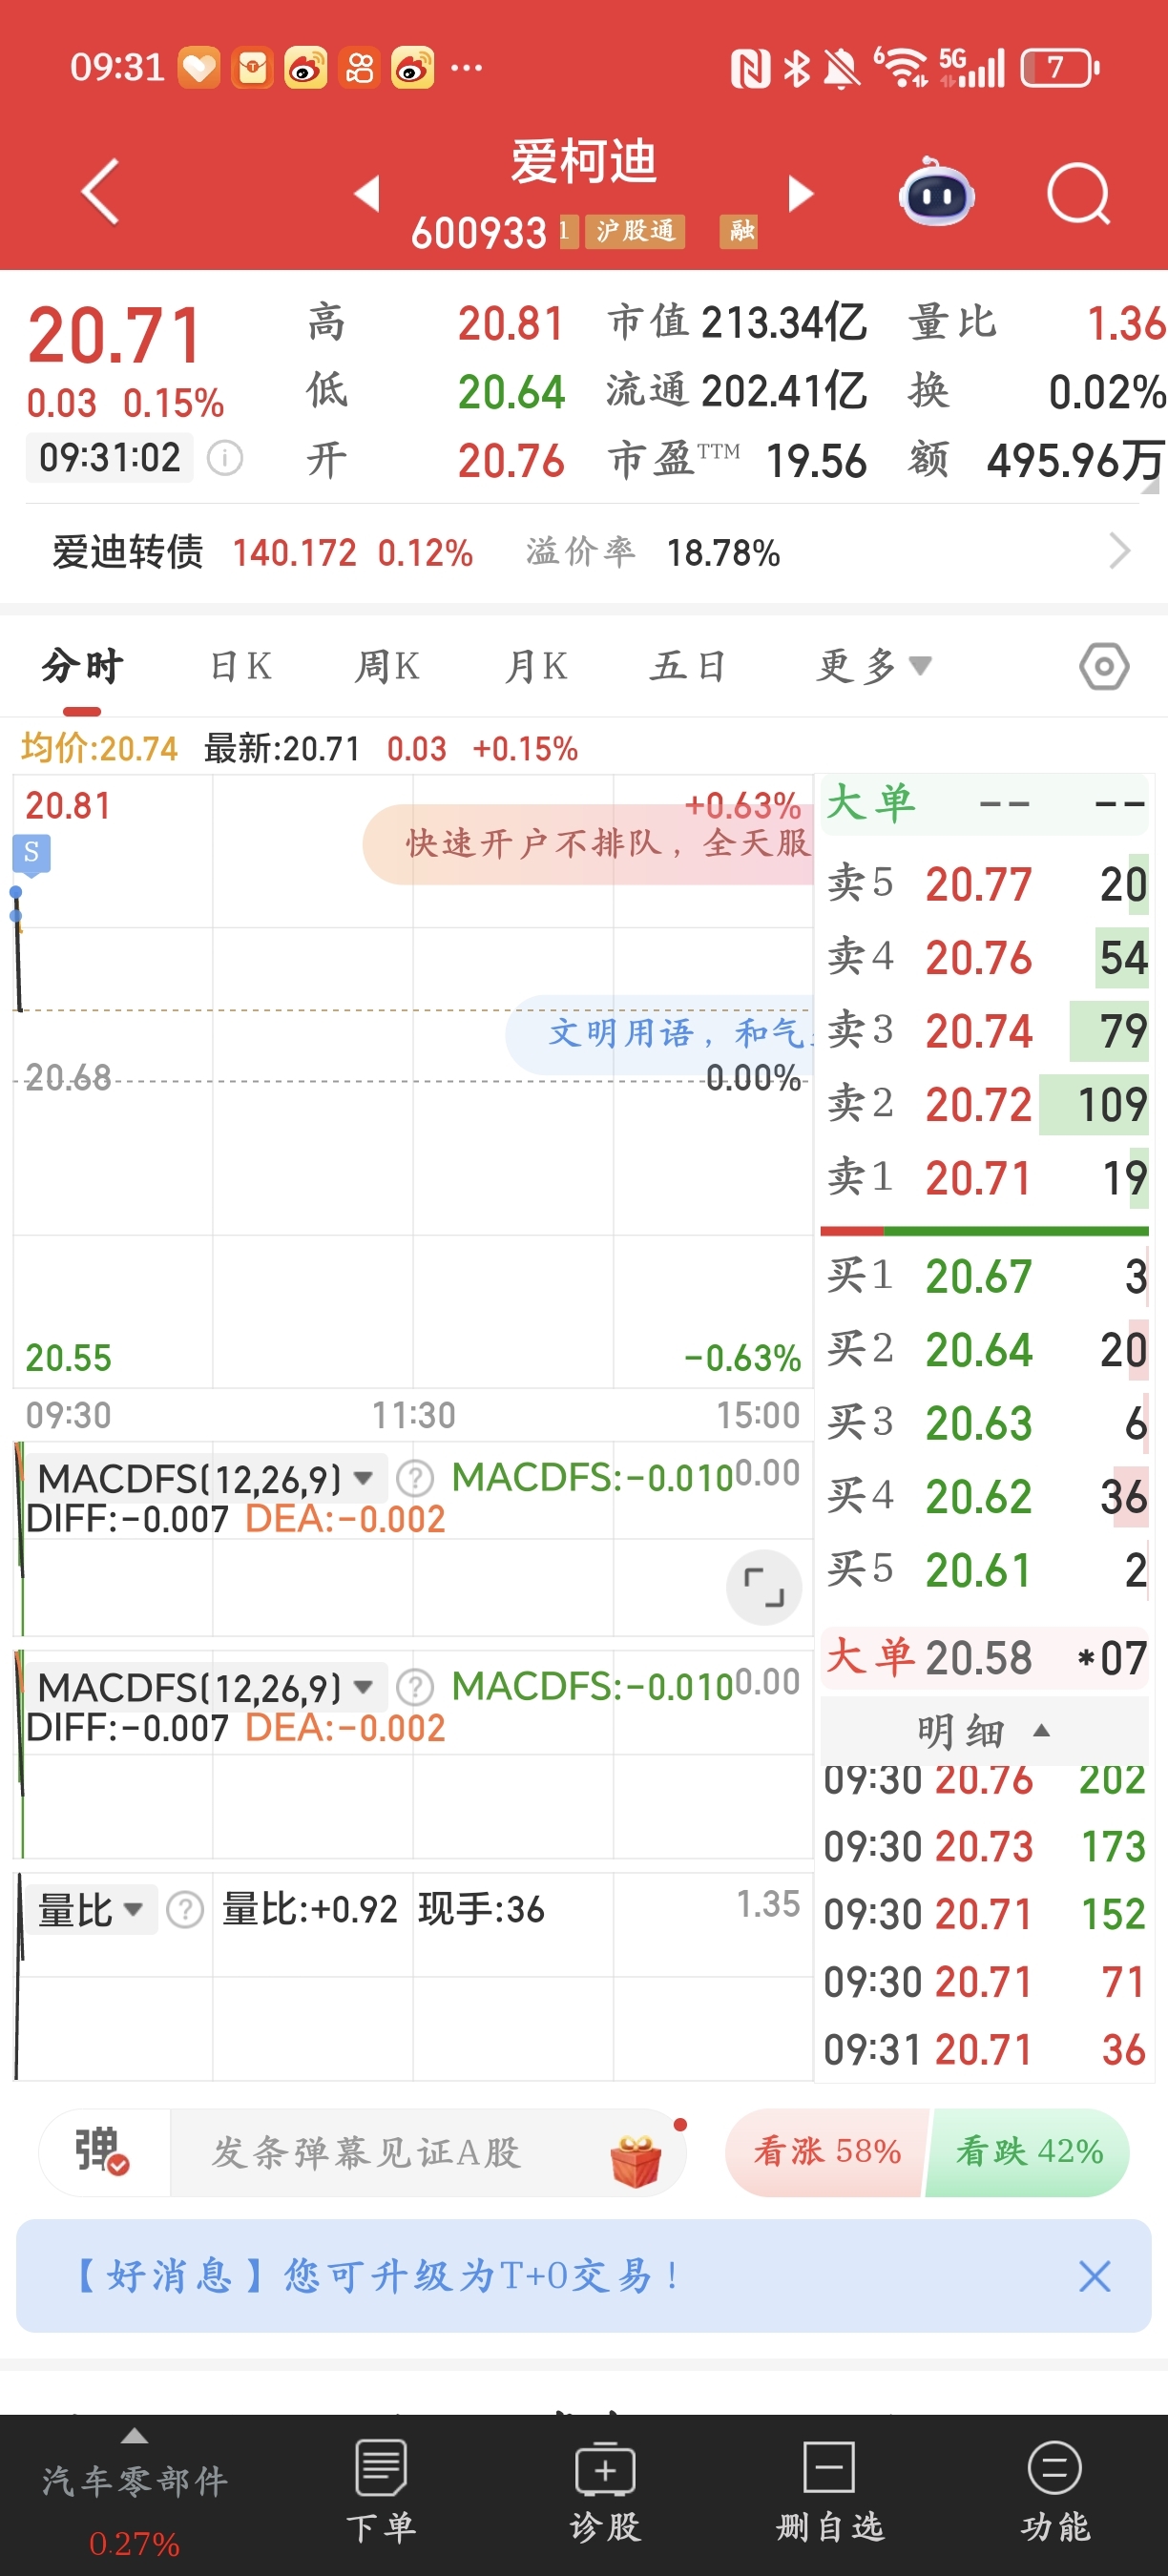
Task: Toggle the 弹 danmaku switch
Action: [103, 2152]
